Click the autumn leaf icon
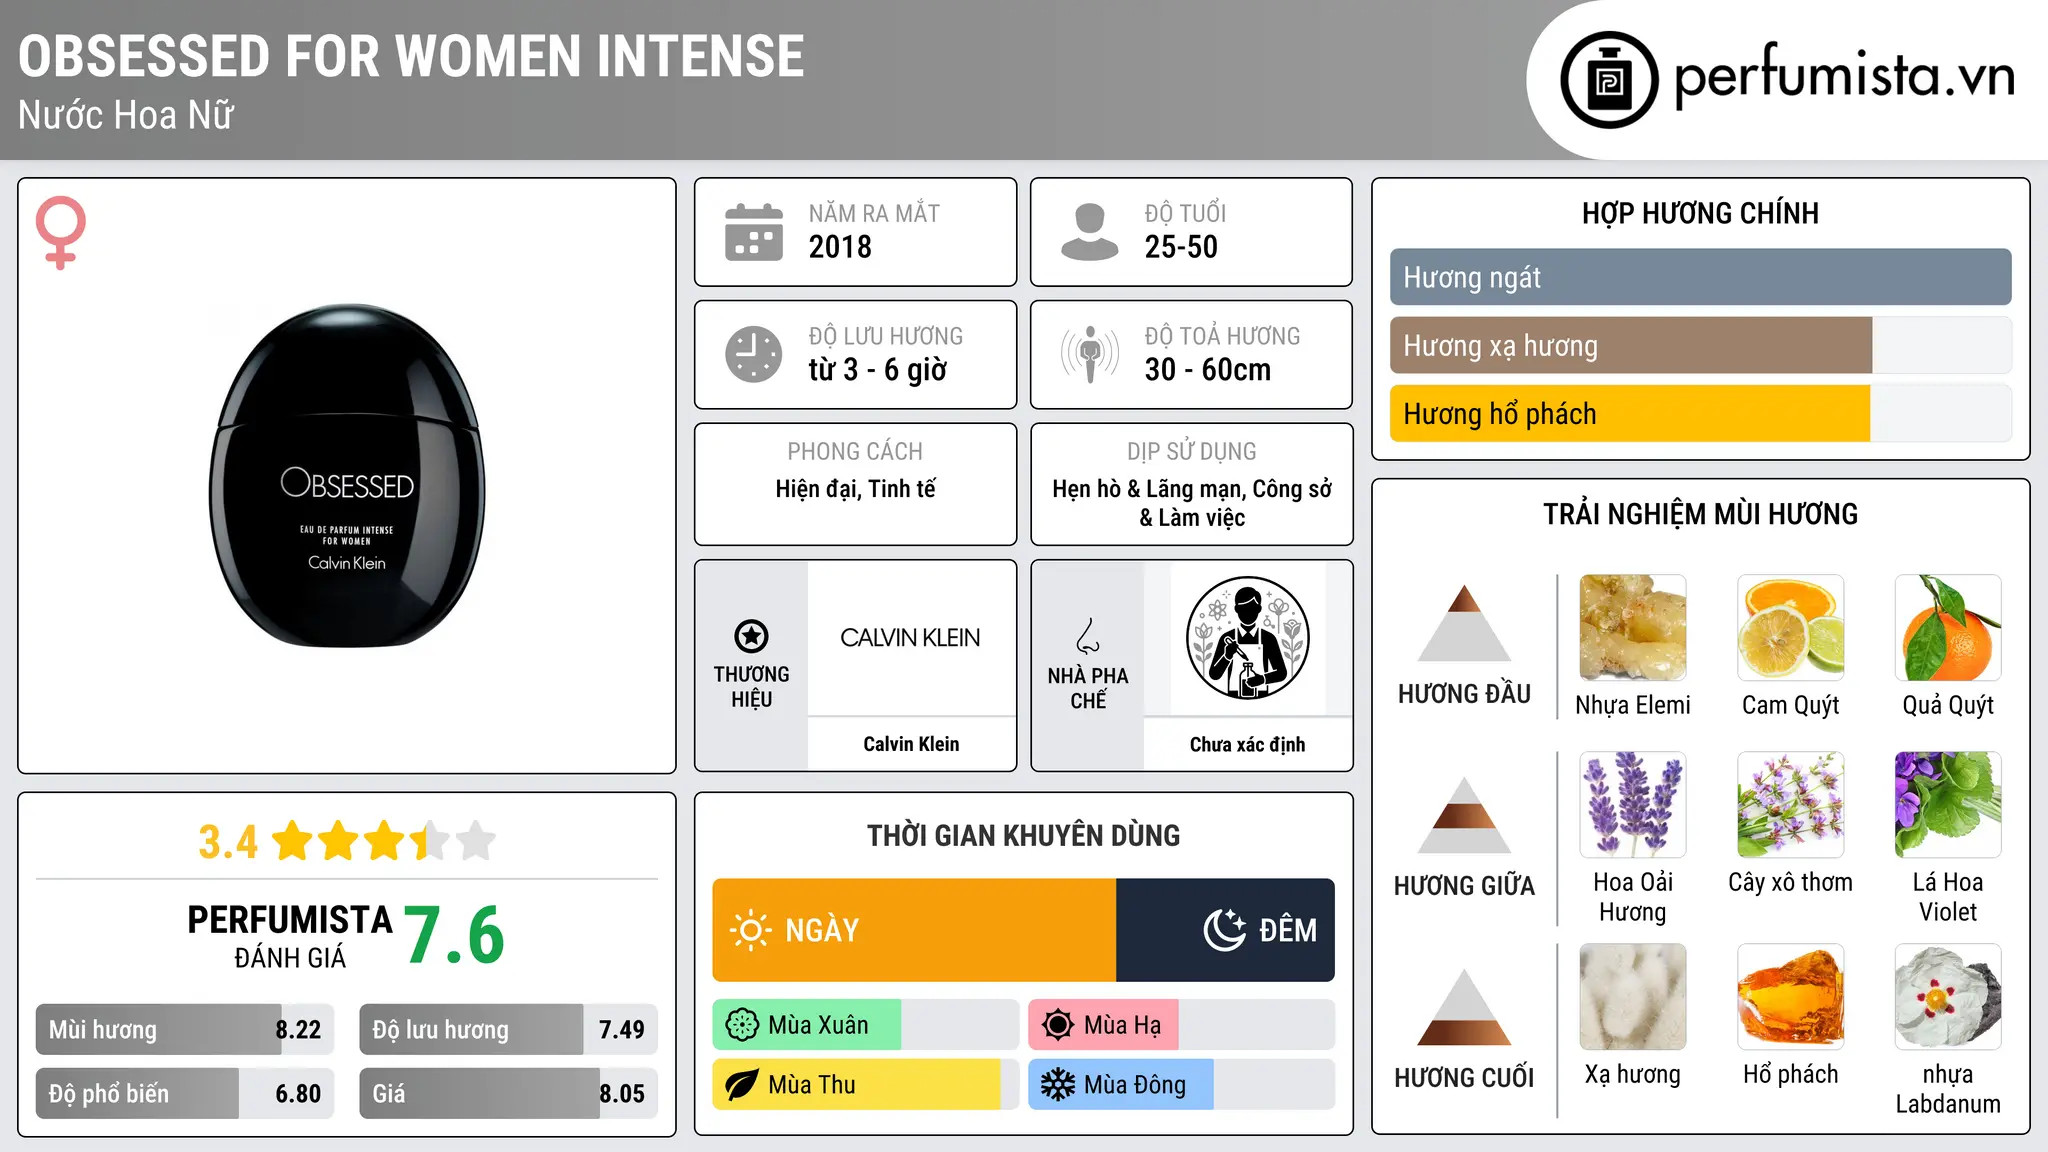The image size is (2048, 1152). click(742, 1085)
